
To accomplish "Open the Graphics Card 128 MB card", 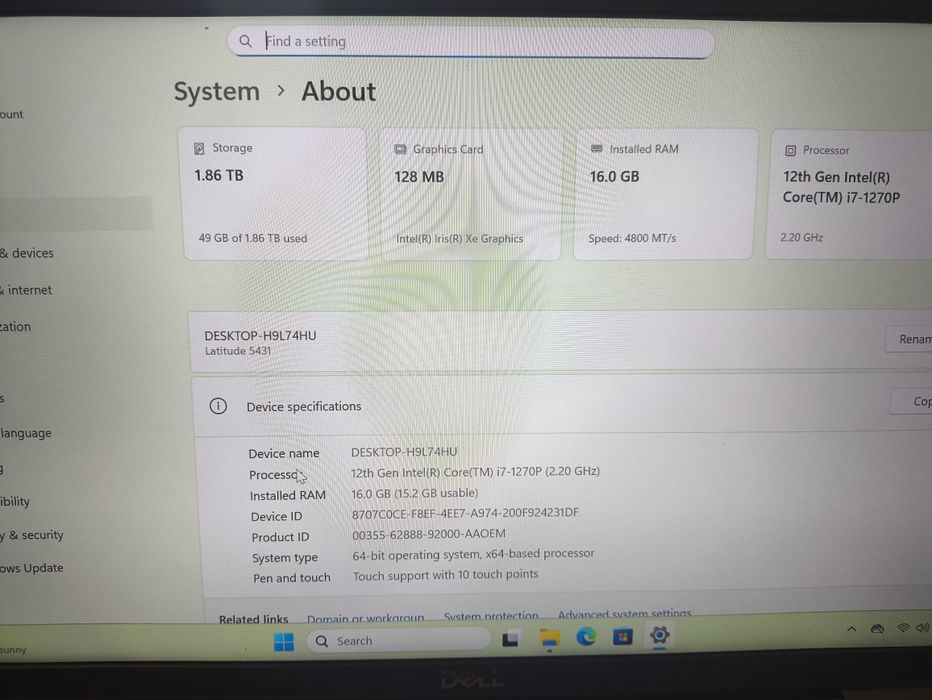I will click(x=470, y=194).
